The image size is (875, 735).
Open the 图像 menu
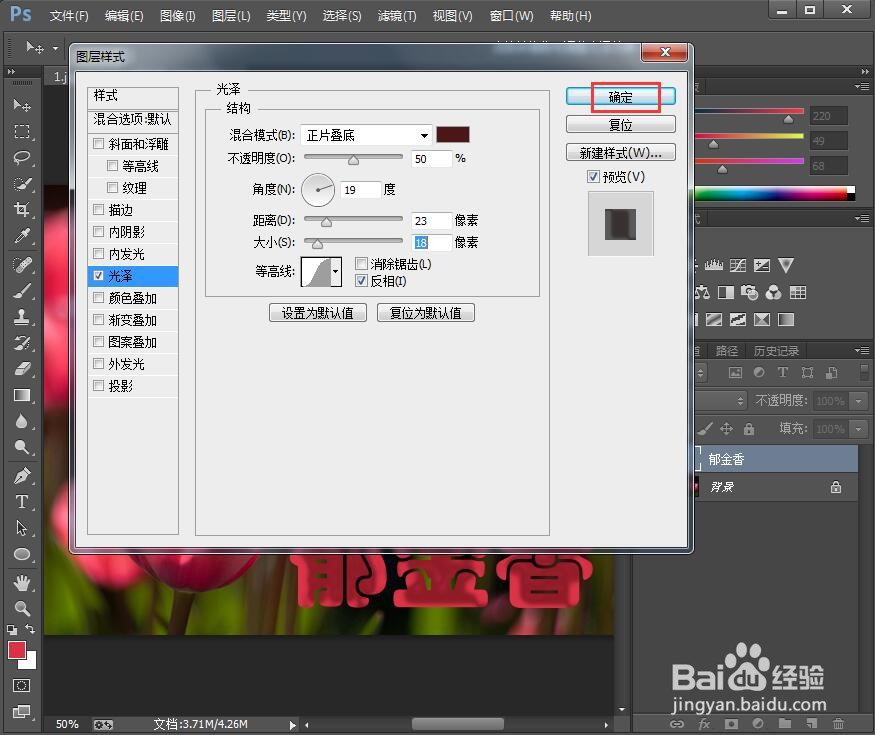[177, 16]
